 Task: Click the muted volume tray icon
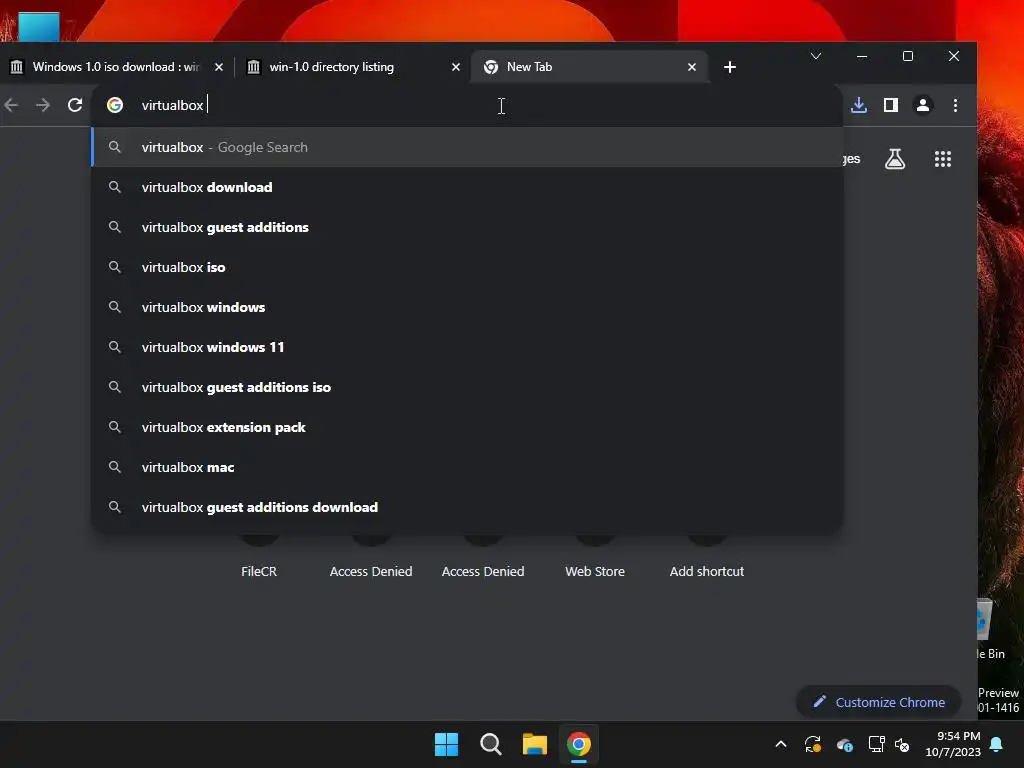point(902,744)
